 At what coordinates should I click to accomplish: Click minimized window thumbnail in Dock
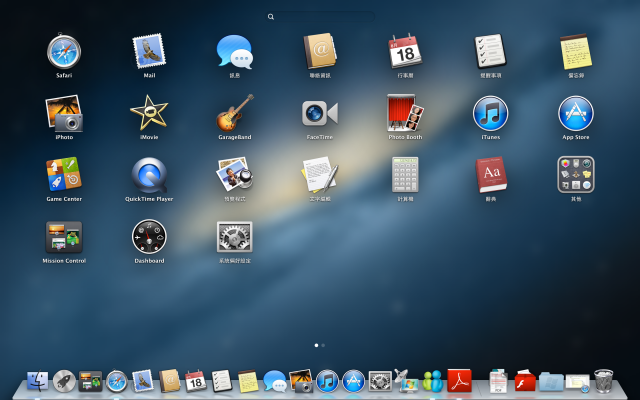pyautogui.click(x=578, y=383)
